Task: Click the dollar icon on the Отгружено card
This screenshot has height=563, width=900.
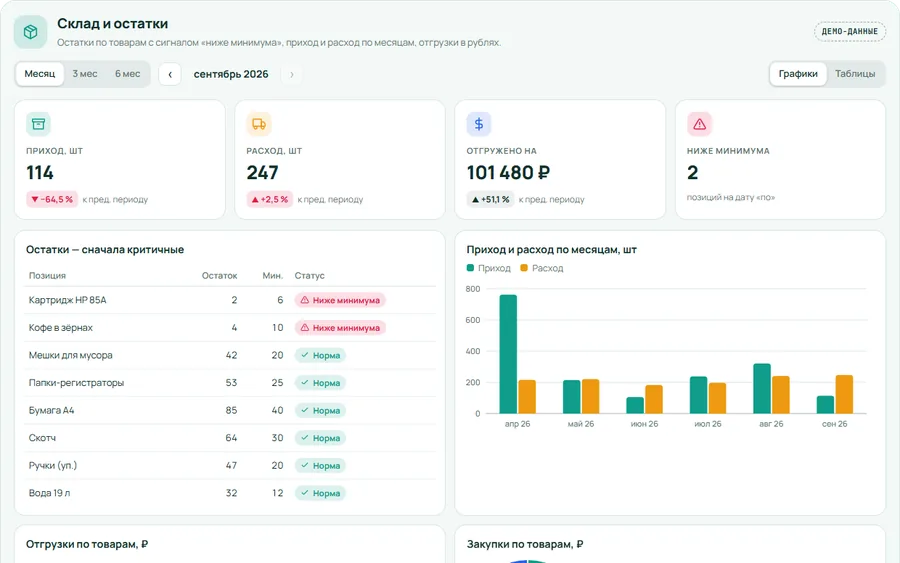Action: [479, 124]
